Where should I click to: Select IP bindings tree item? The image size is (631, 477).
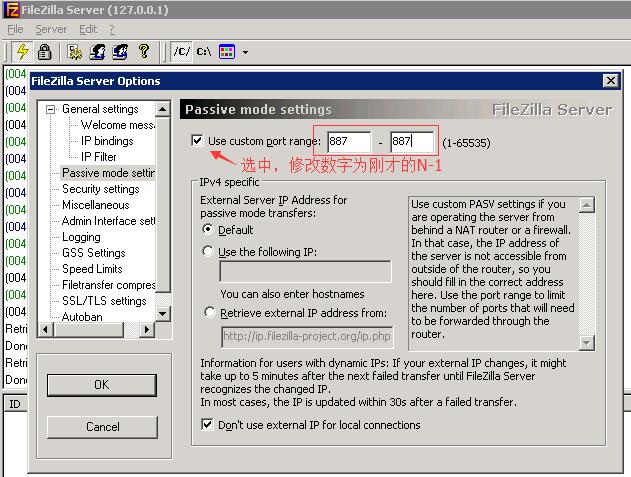pyautogui.click(x=107, y=141)
